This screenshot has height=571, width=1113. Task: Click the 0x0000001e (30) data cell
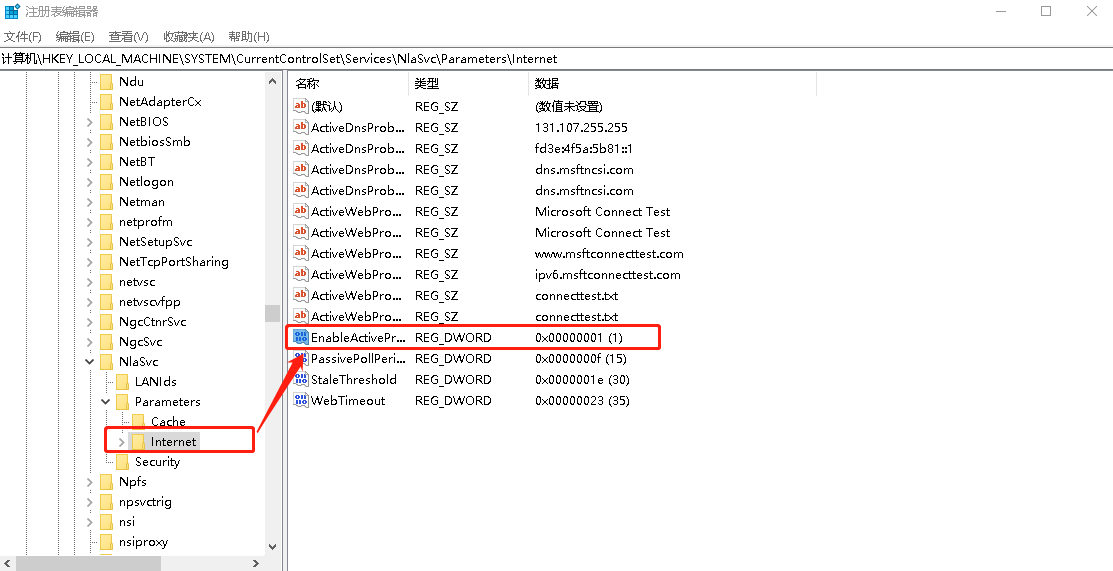point(582,379)
